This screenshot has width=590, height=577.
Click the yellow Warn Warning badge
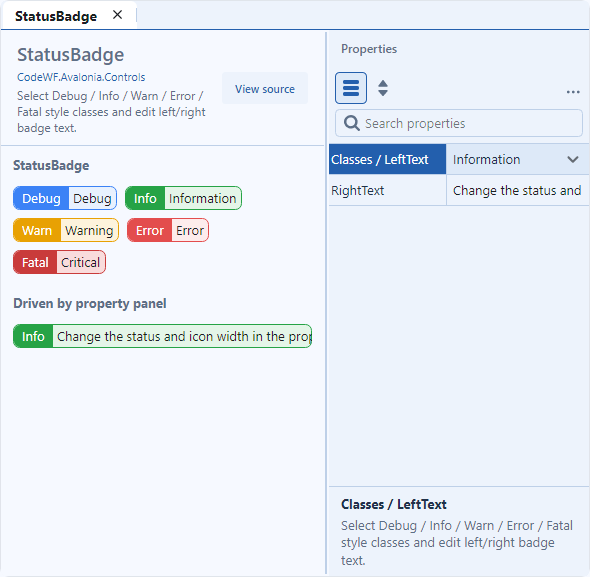coord(66,230)
